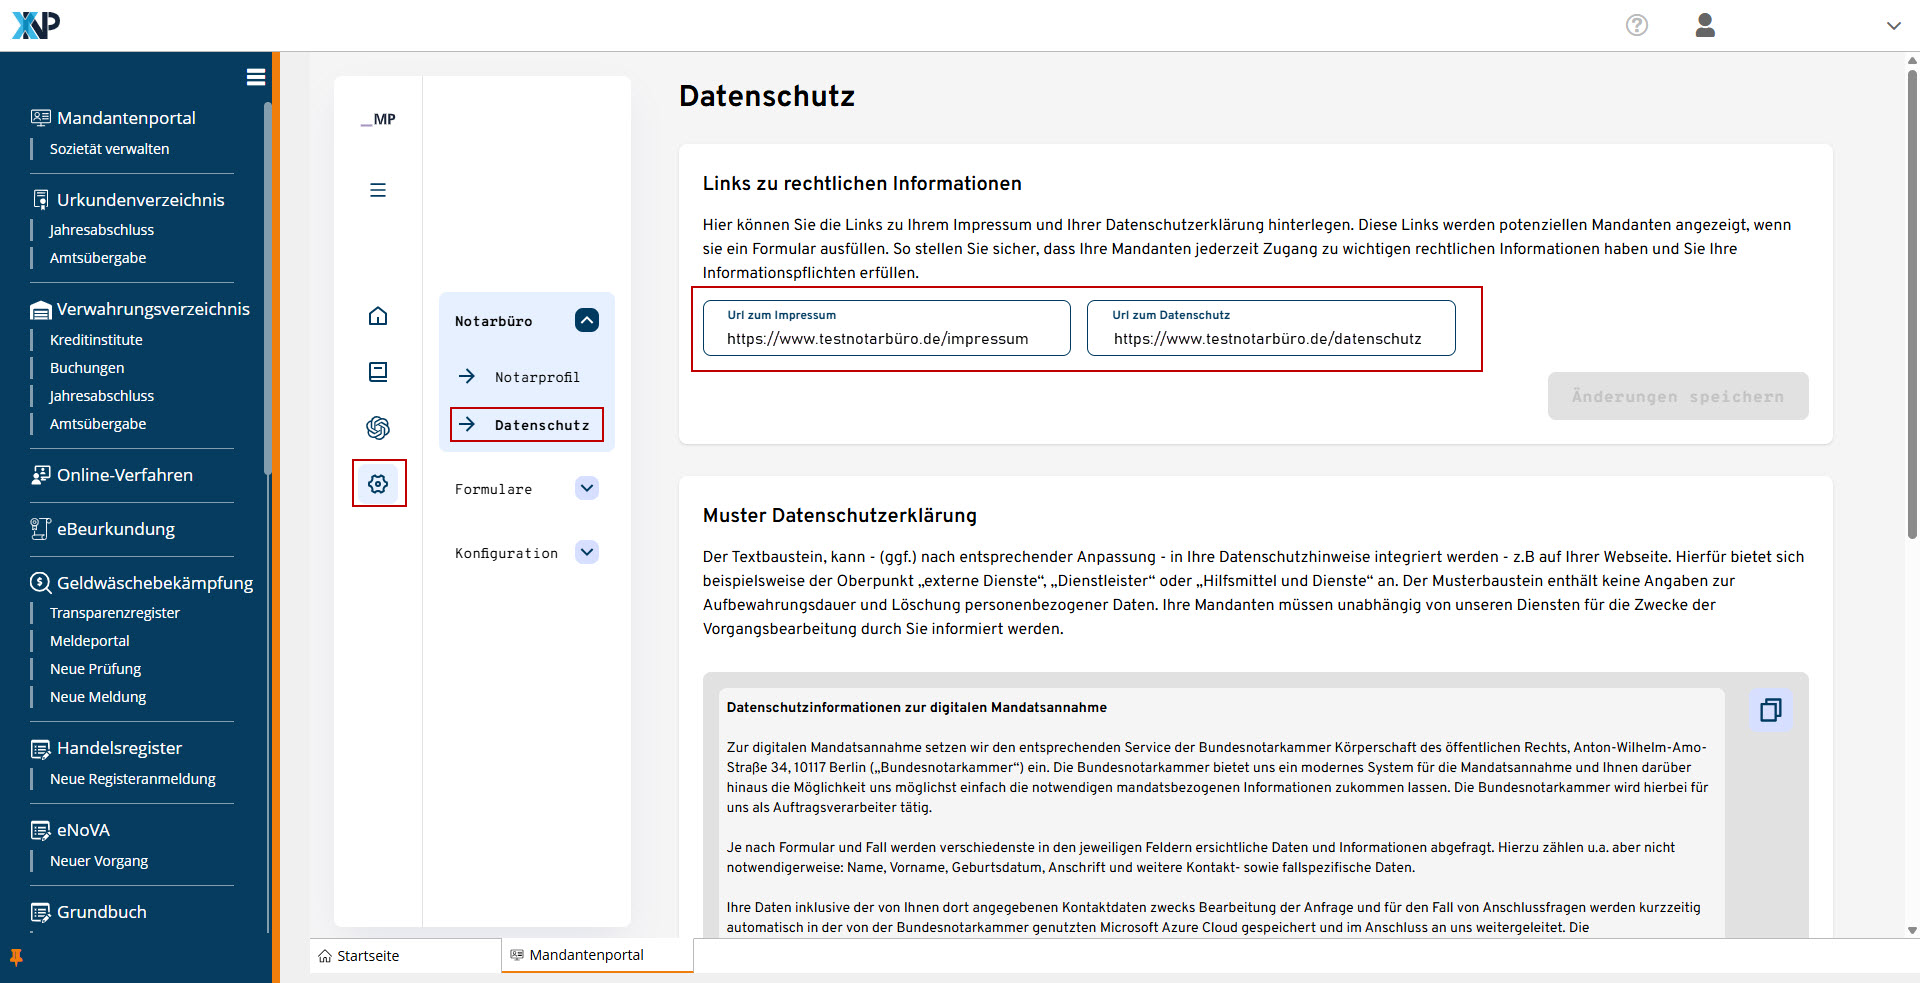Click the user profile icon
The height and width of the screenshot is (983, 1920).
[x=1705, y=25]
